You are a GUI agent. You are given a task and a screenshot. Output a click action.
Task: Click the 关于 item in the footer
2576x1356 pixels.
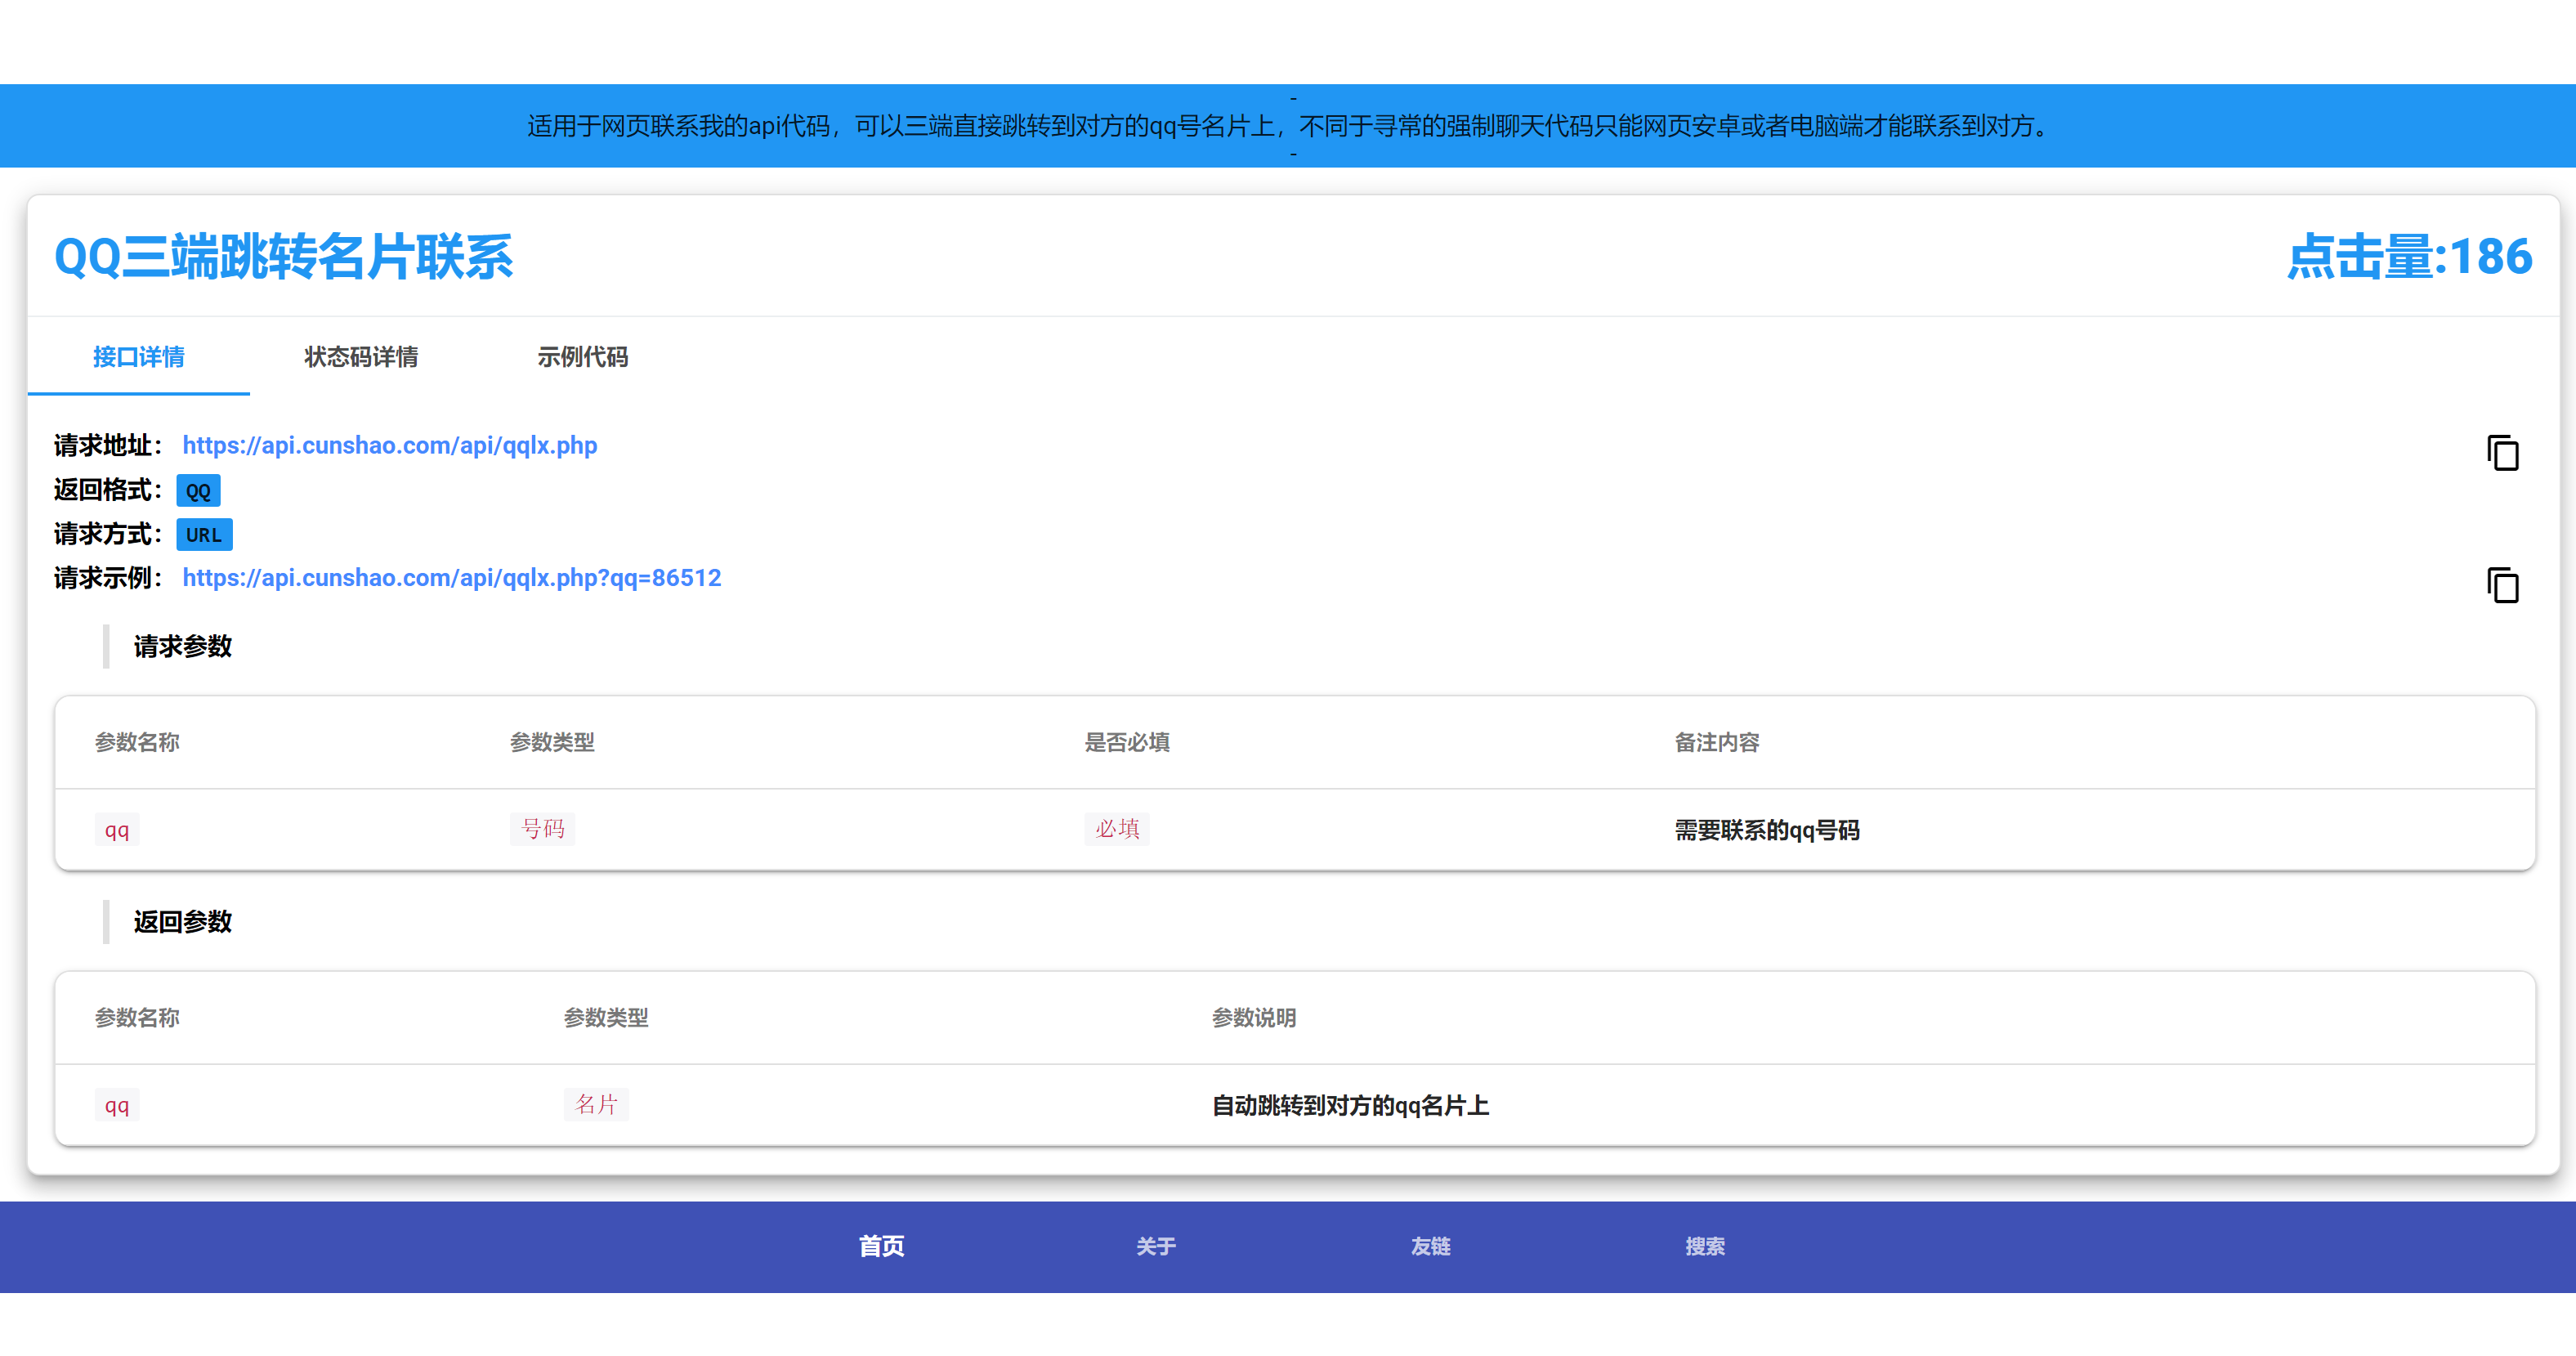coord(1155,1246)
